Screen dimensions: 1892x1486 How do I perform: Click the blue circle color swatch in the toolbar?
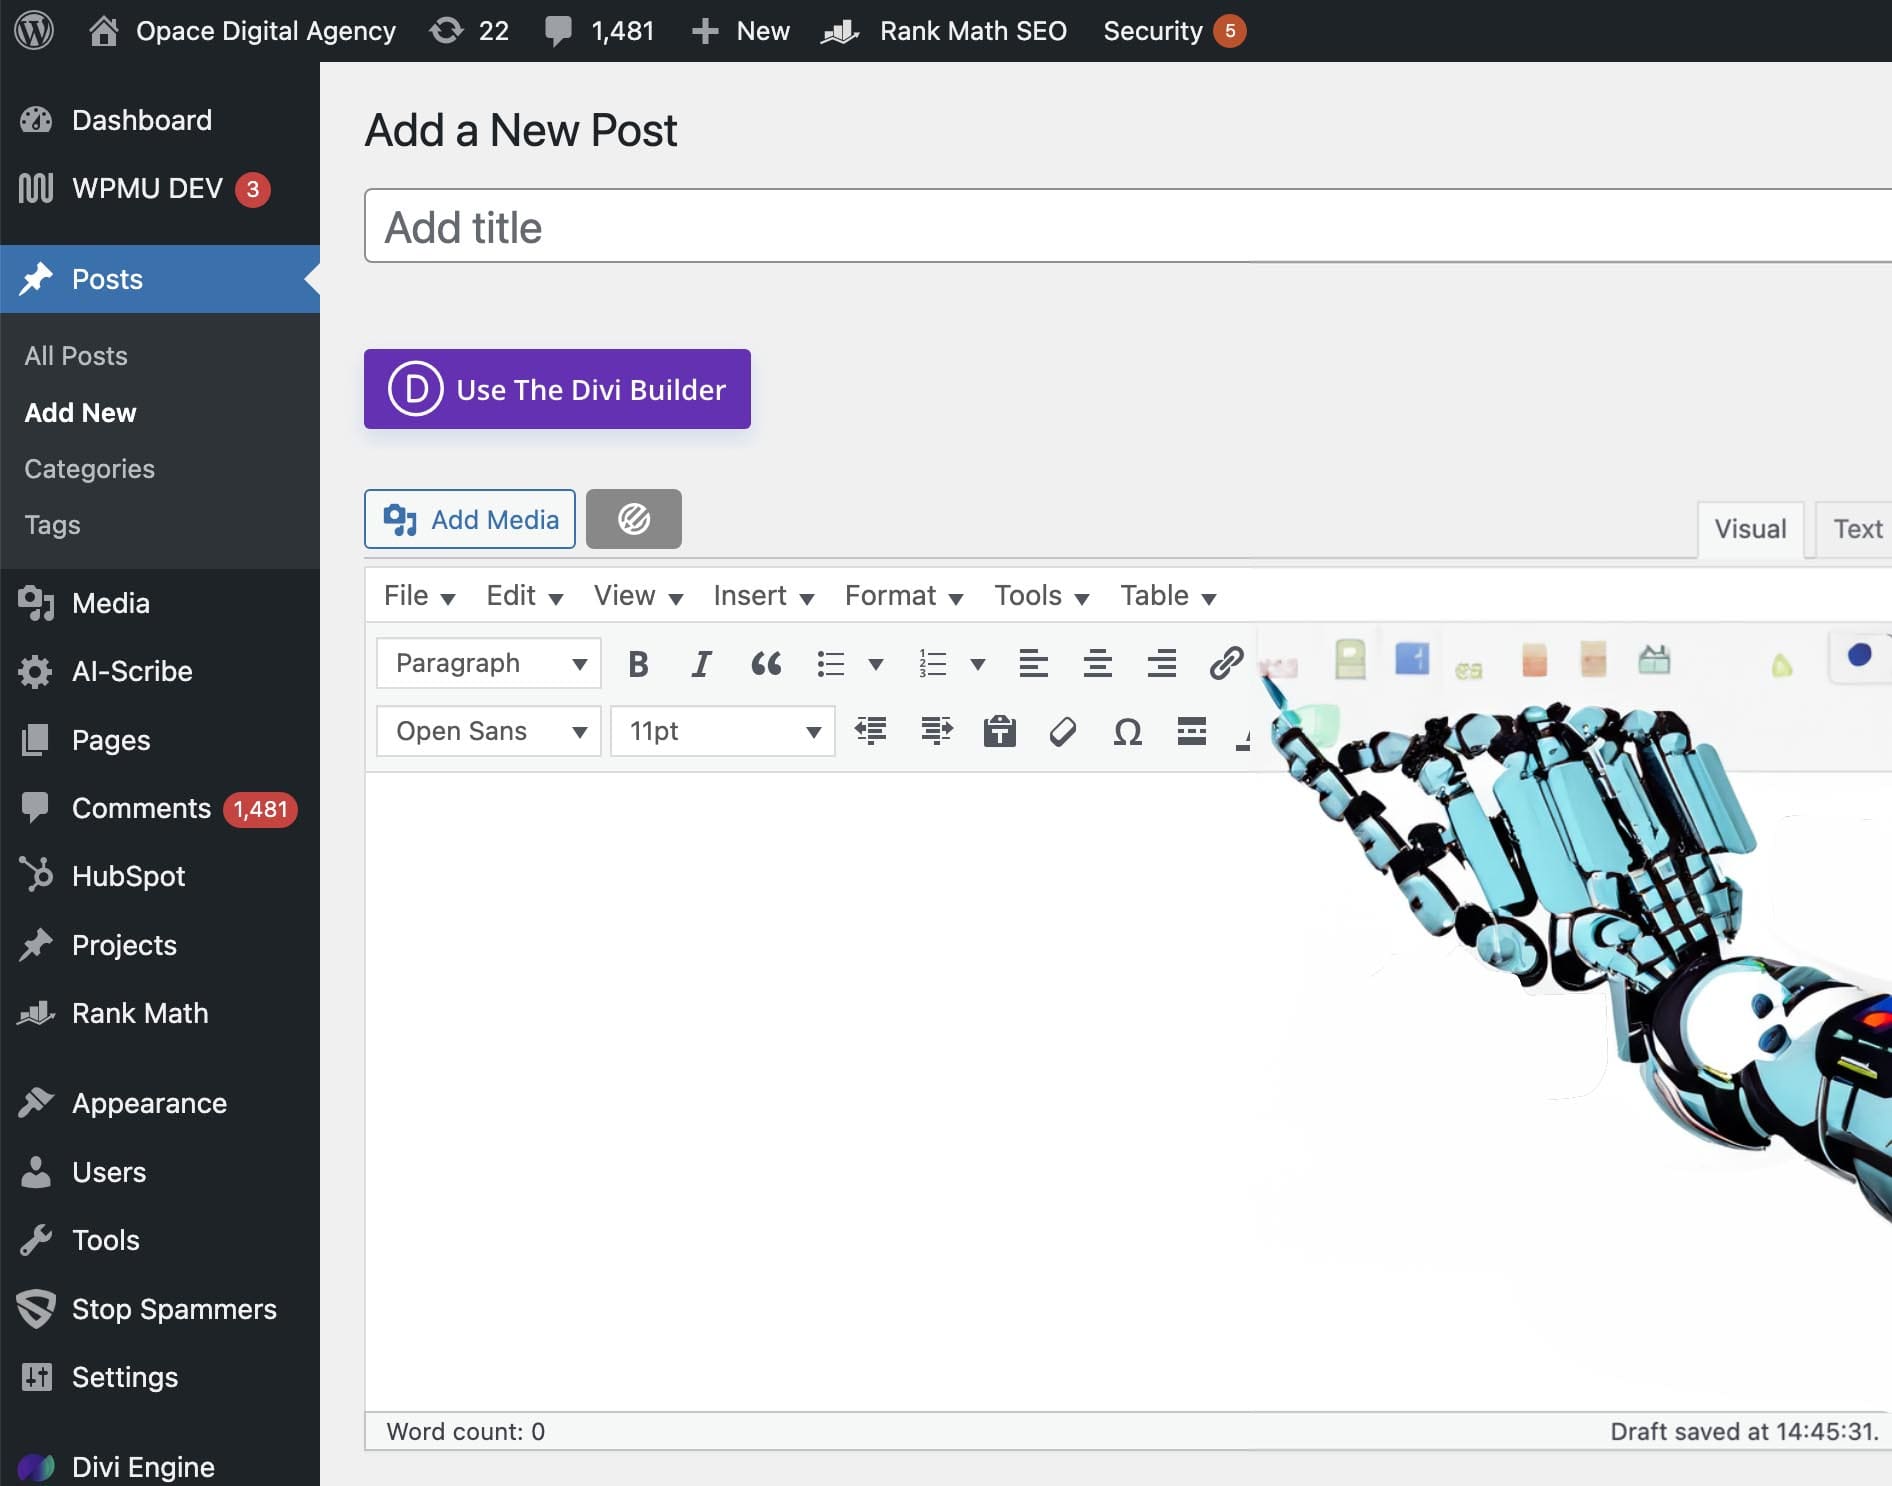[x=1861, y=657]
